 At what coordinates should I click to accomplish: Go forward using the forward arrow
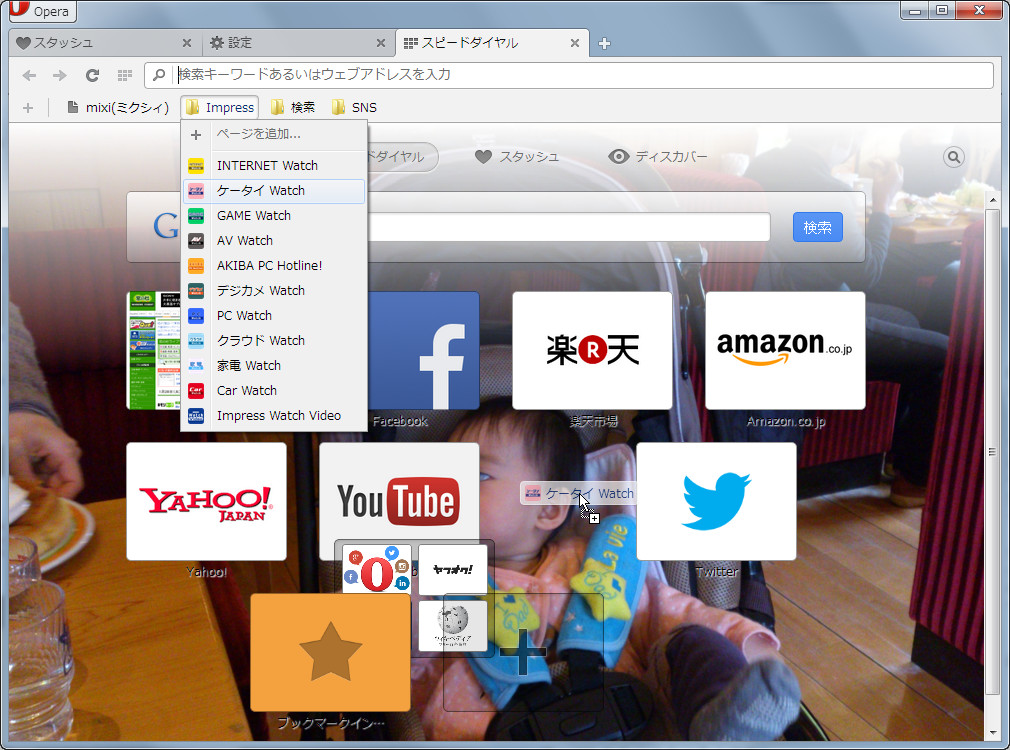[x=60, y=75]
